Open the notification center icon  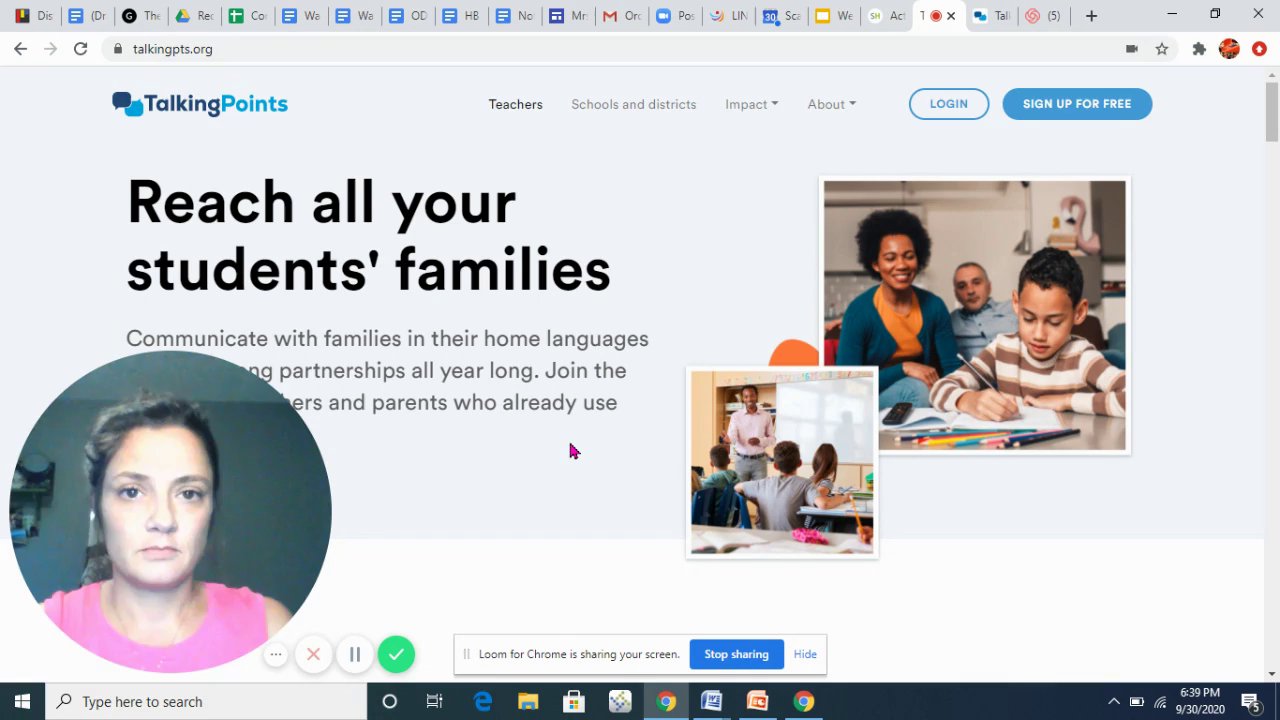[1249, 701]
